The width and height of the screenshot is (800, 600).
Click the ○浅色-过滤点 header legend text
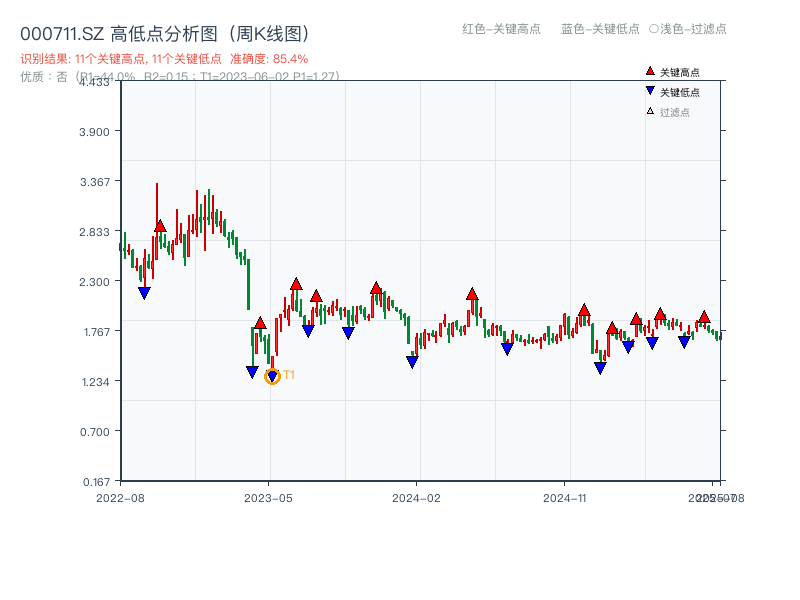688,29
